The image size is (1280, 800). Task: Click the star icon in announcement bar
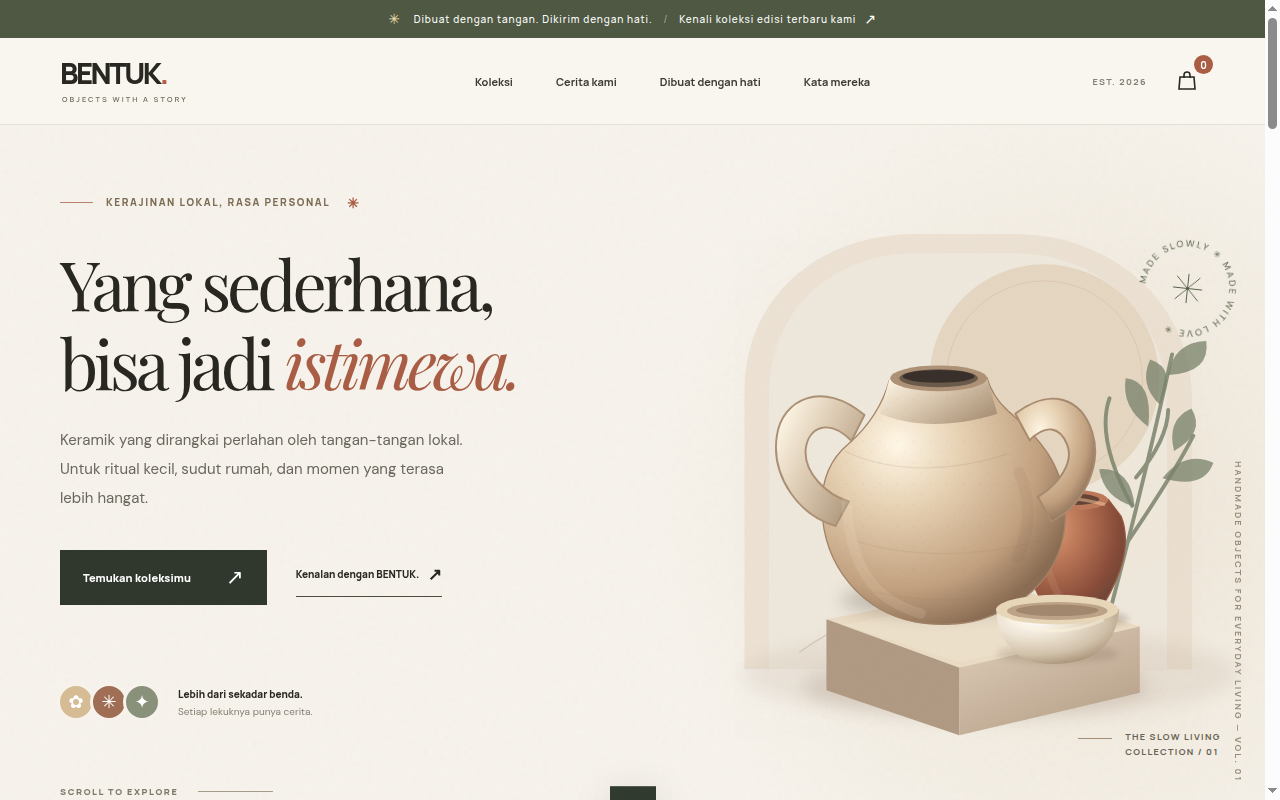pos(394,19)
